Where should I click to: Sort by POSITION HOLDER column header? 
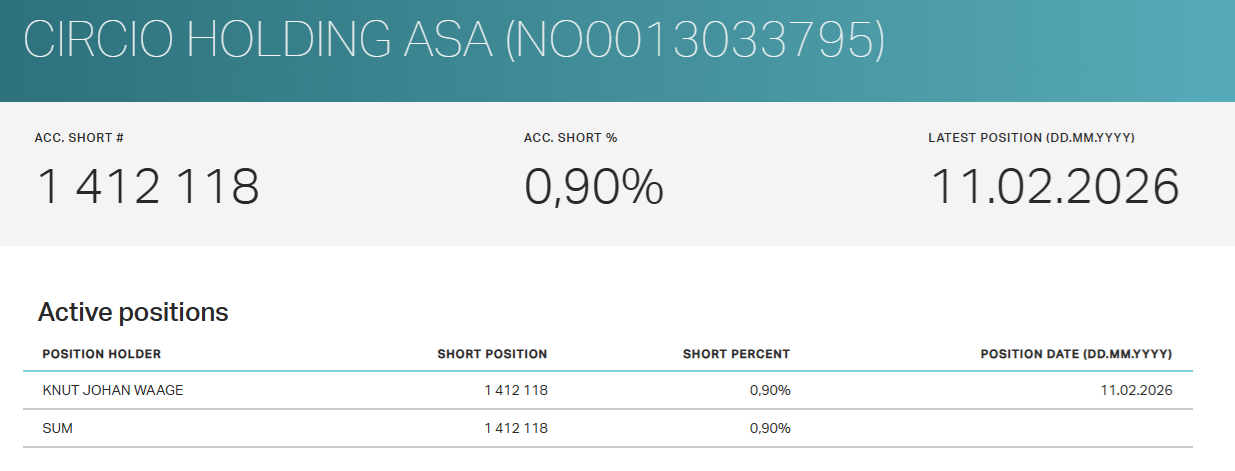pyautogui.click(x=102, y=354)
